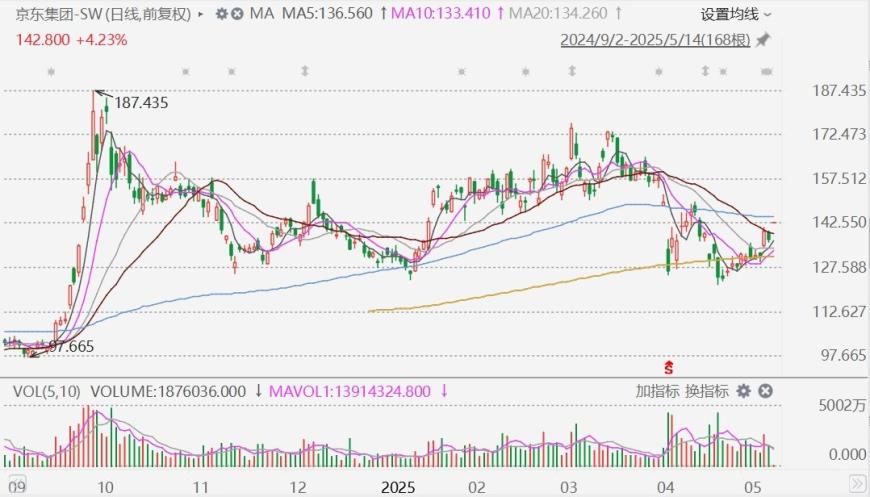Open the 2024/9/2-2025/5/14 date range selector
The height and width of the screenshot is (497, 870).
(x=655, y=40)
